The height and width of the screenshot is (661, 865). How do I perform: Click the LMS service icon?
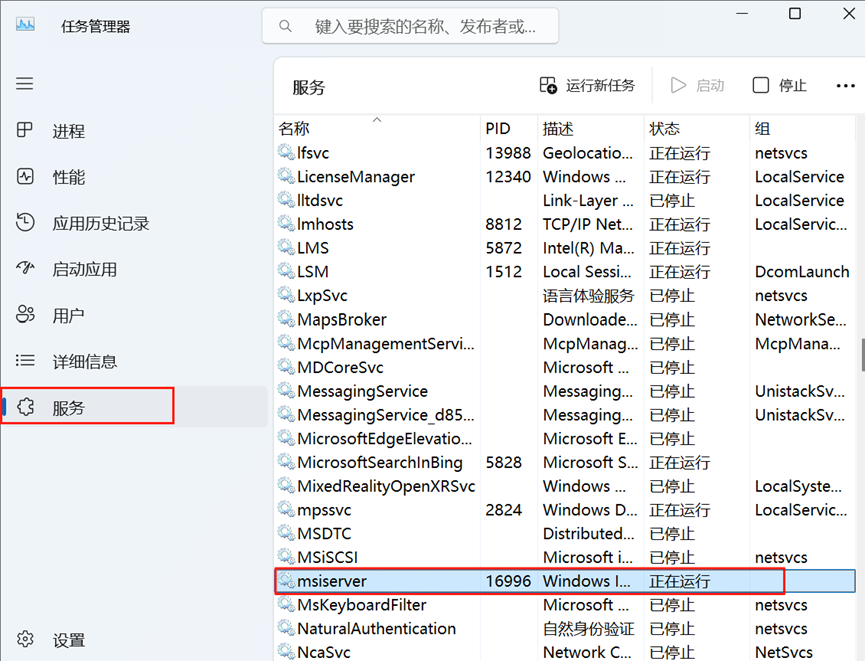pos(286,247)
